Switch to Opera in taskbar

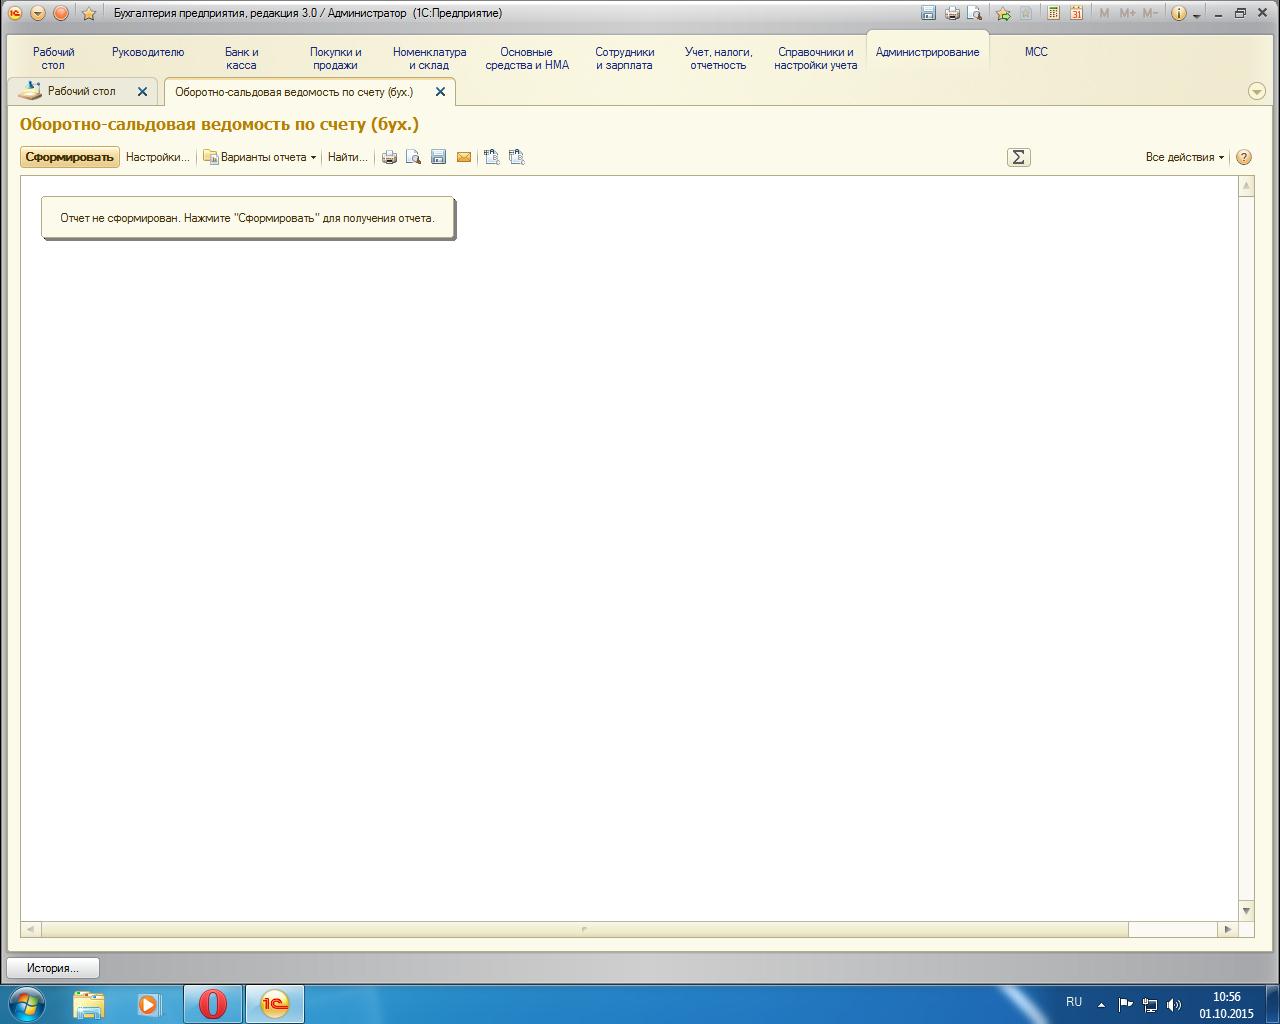pos(212,1004)
